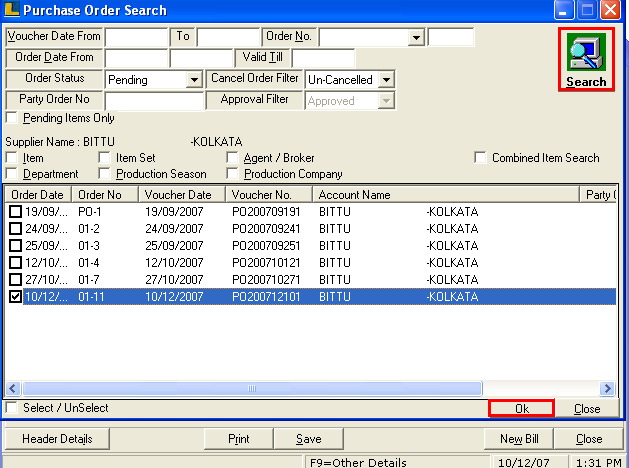Viewport: 629px width, 468px height.
Task: Check the box for order 01-7
Action: pos(15,280)
